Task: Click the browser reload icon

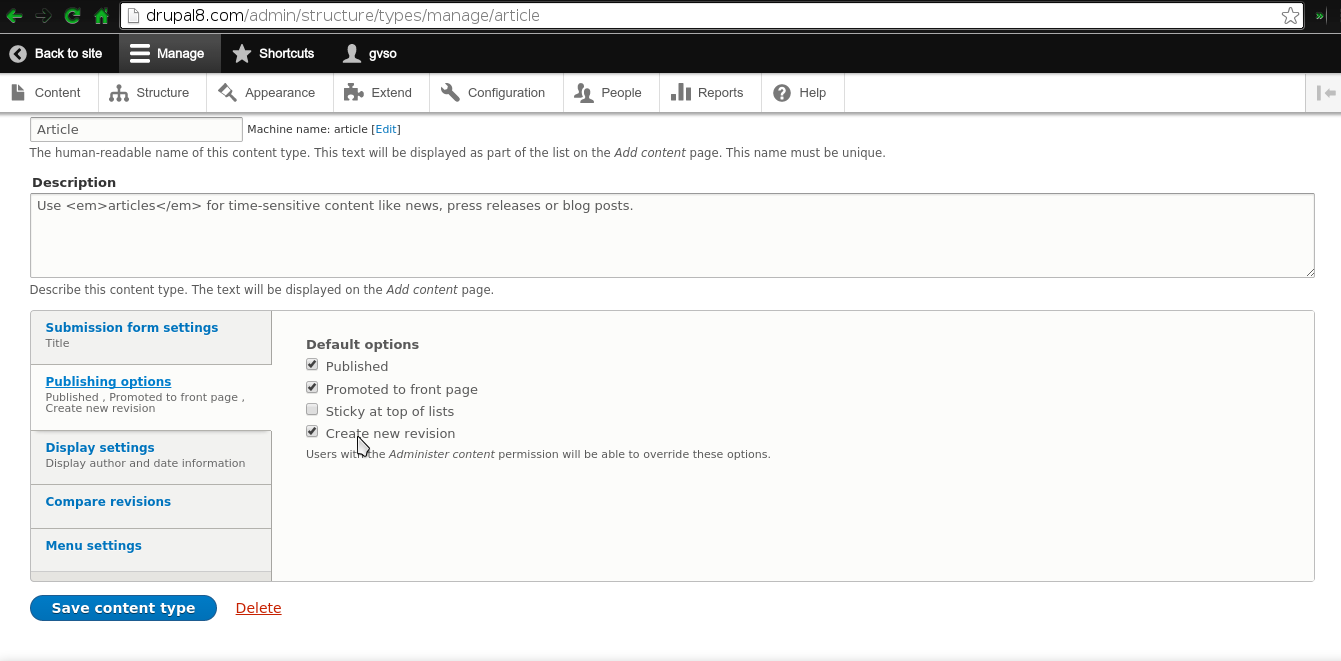Action: (x=72, y=15)
